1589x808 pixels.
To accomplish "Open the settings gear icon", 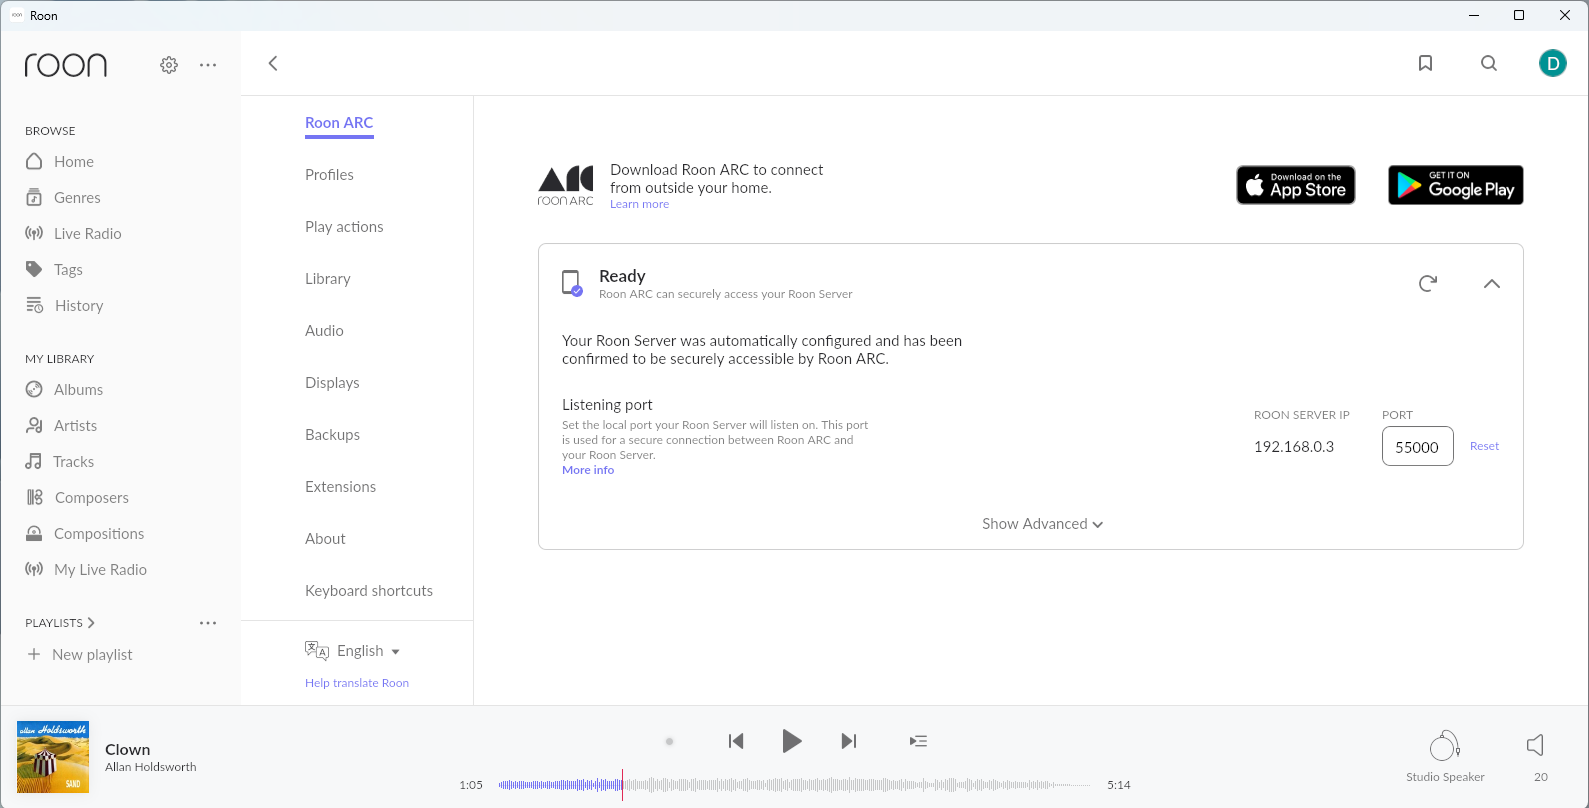I will [x=169, y=65].
